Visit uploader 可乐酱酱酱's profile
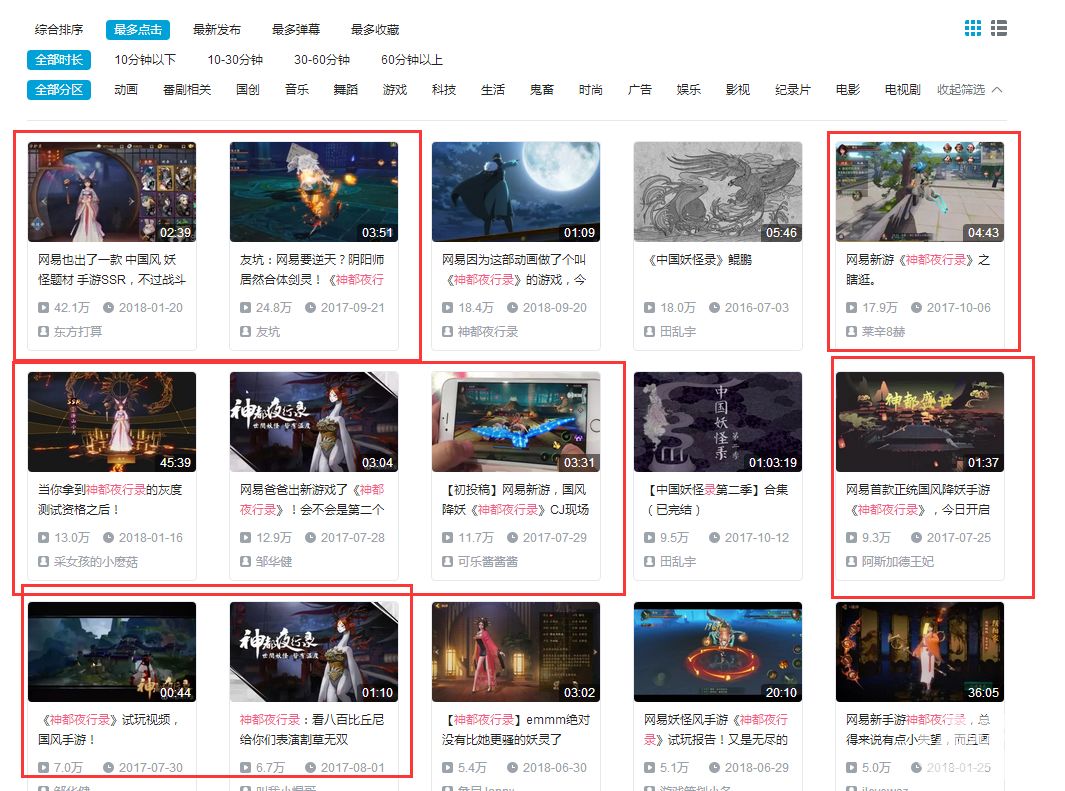 pyautogui.click(x=480, y=562)
